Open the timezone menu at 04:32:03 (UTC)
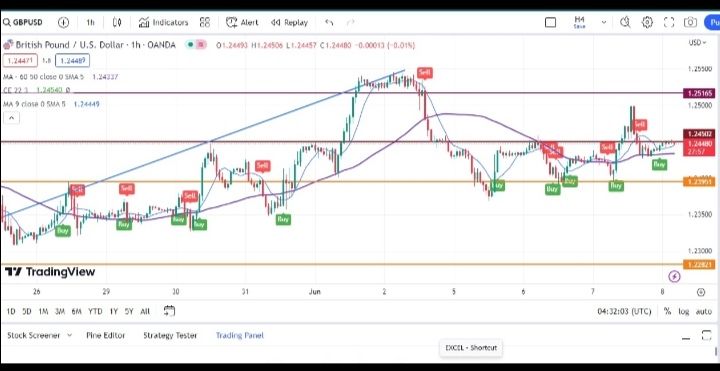Viewport: 720px width, 371px height. [x=624, y=311]
